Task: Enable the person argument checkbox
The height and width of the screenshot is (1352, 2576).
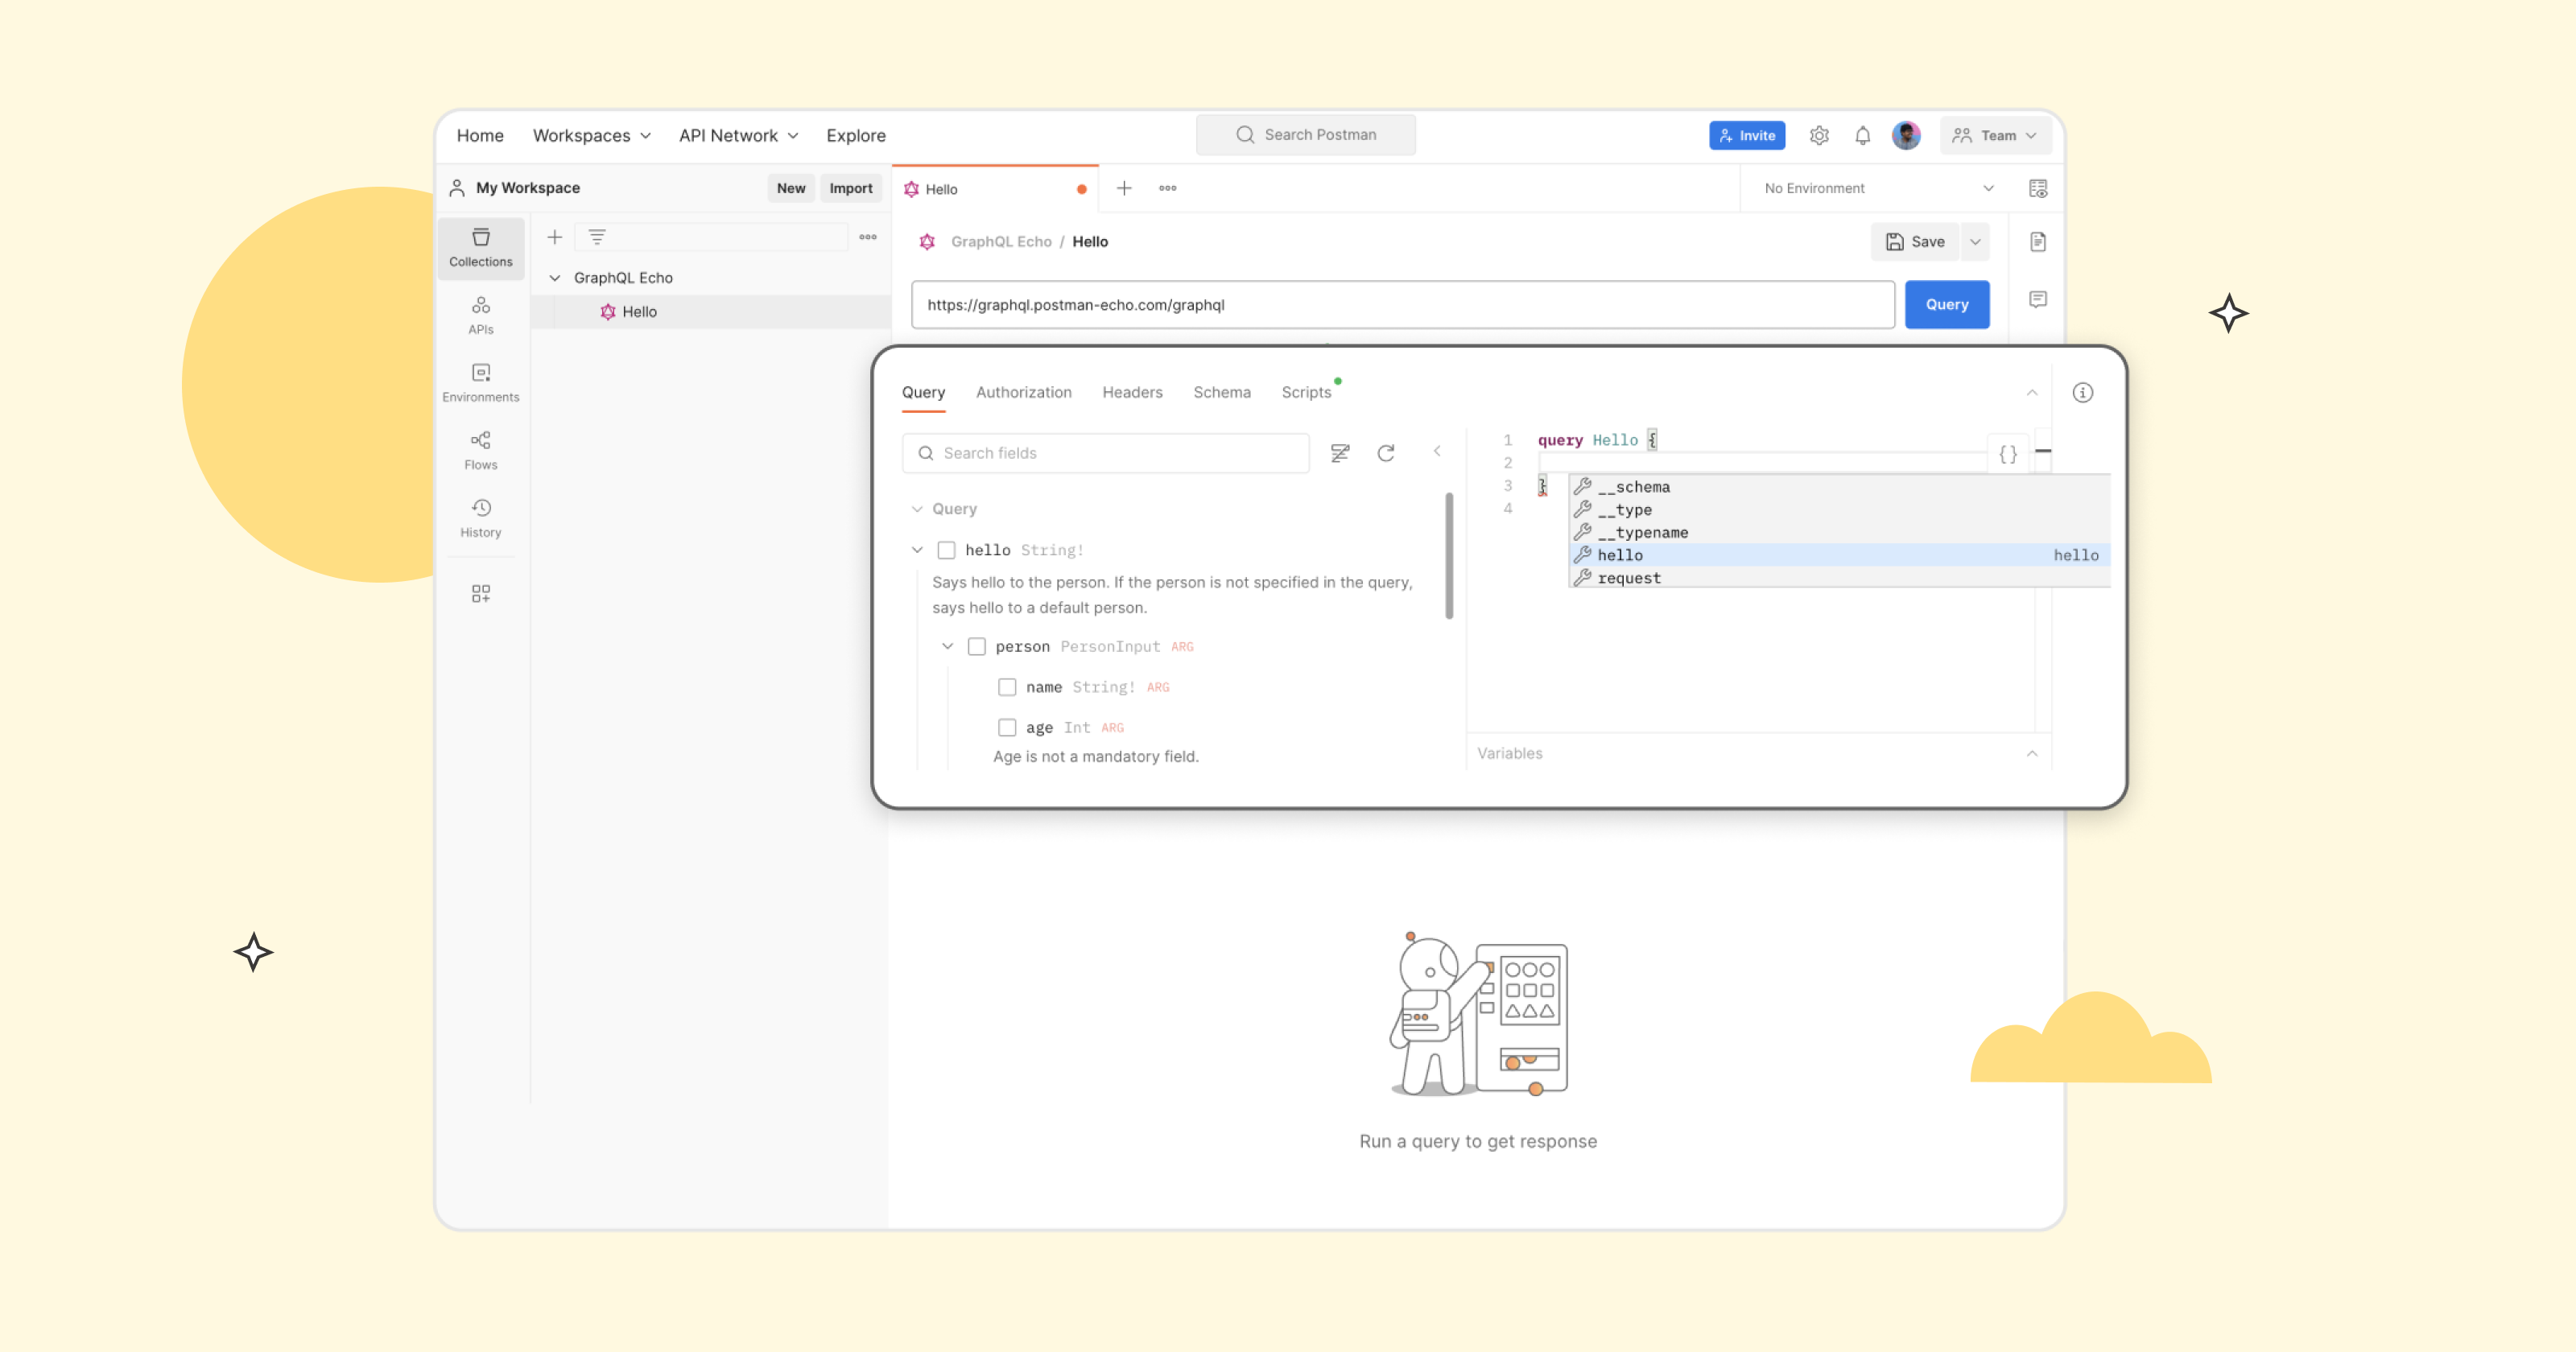Action: (977, 647)
